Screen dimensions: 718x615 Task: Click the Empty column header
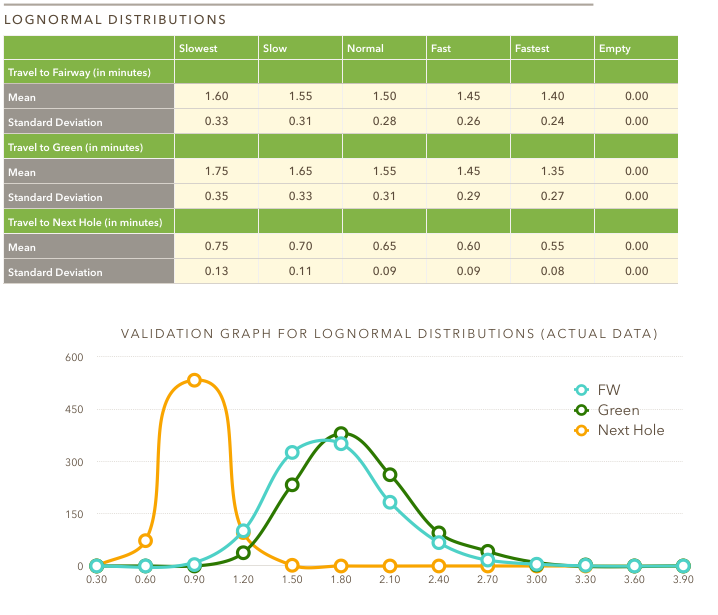pyautogui.click(x=614, y=48)
